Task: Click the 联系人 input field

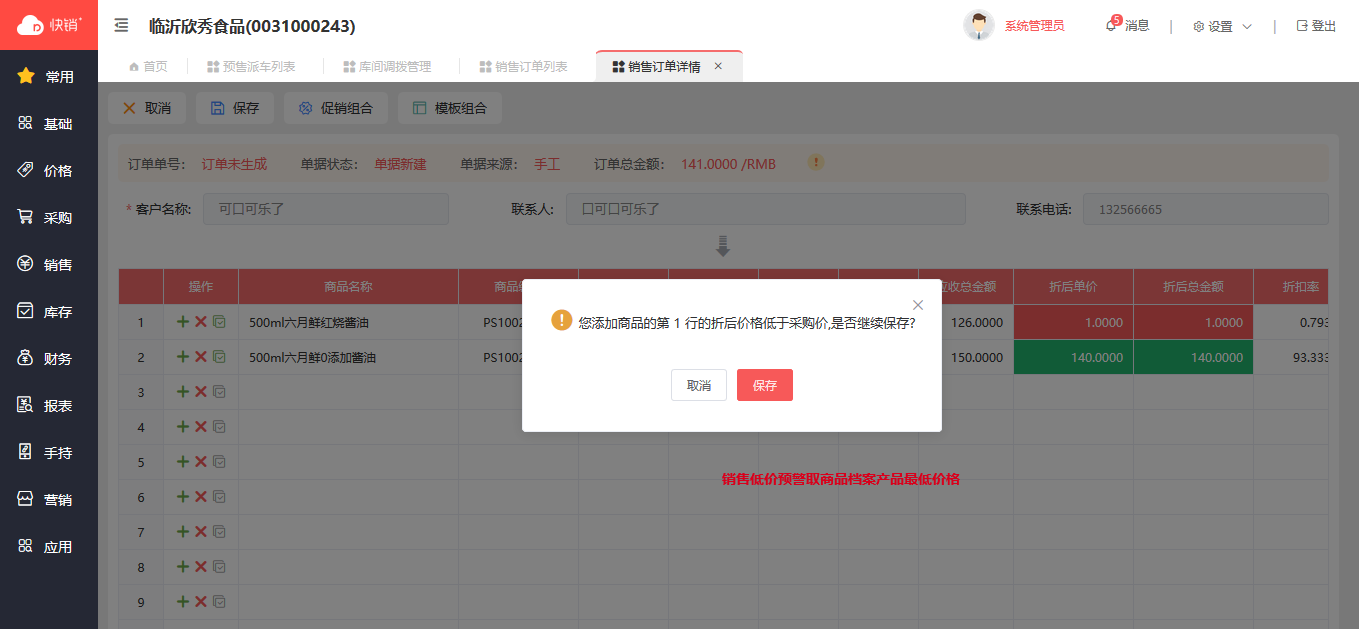Action: point(766,209)
